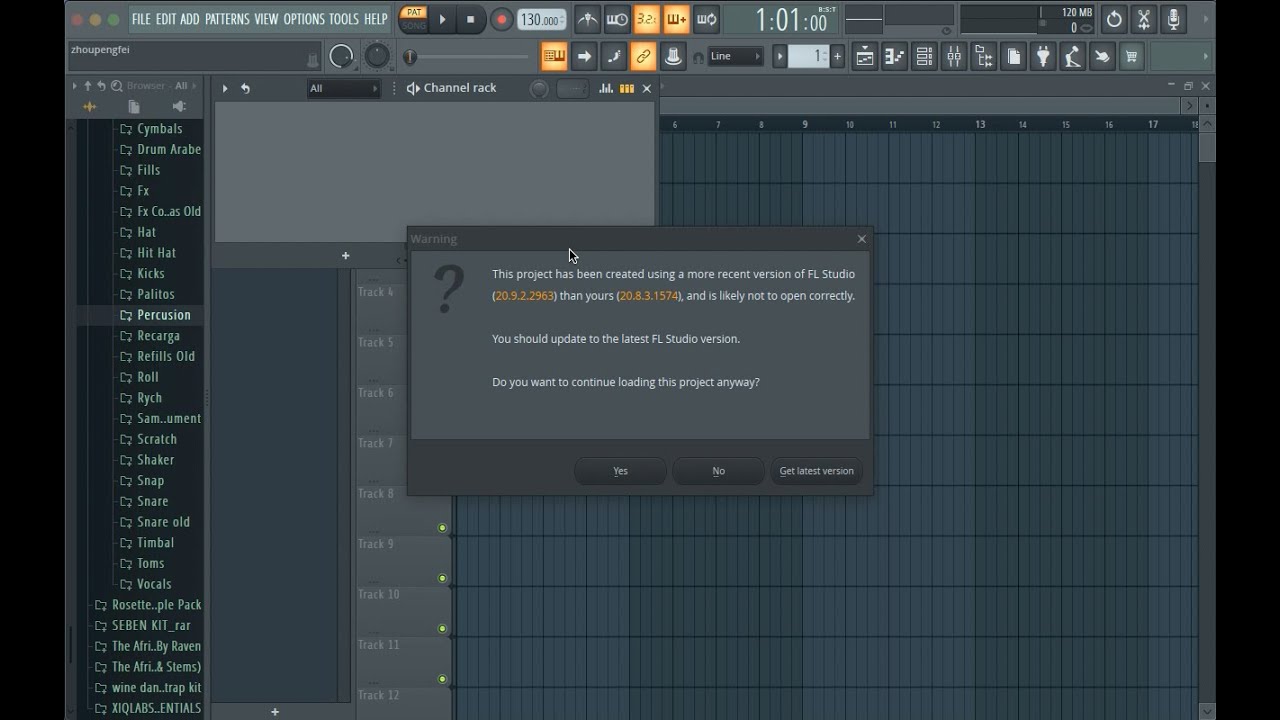Toggle channel rack step/piano roll view icon
1280x720 pixels.
coord(627,88)
